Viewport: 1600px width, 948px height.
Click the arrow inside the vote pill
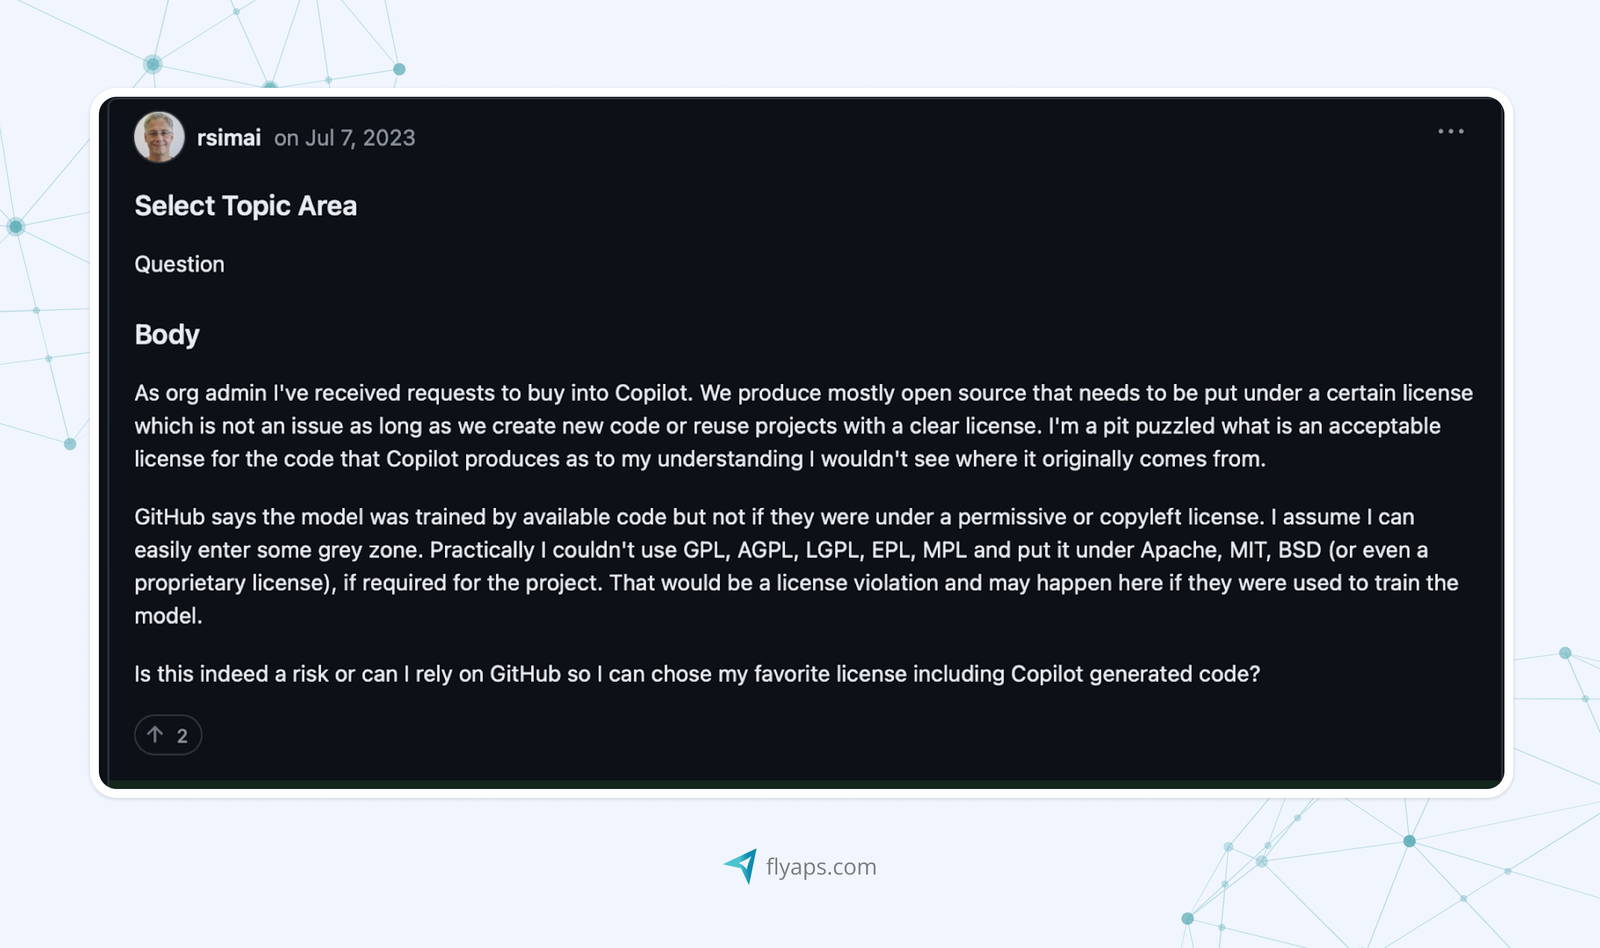click(x=155, y=735)
